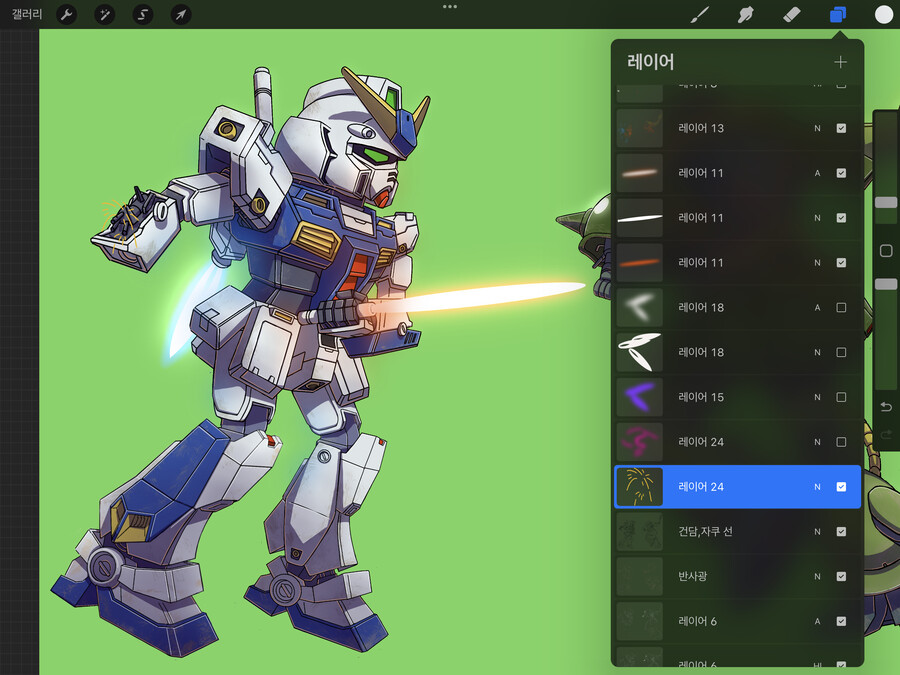Show 레이어 18 with blend mode A

pos(841,307)
